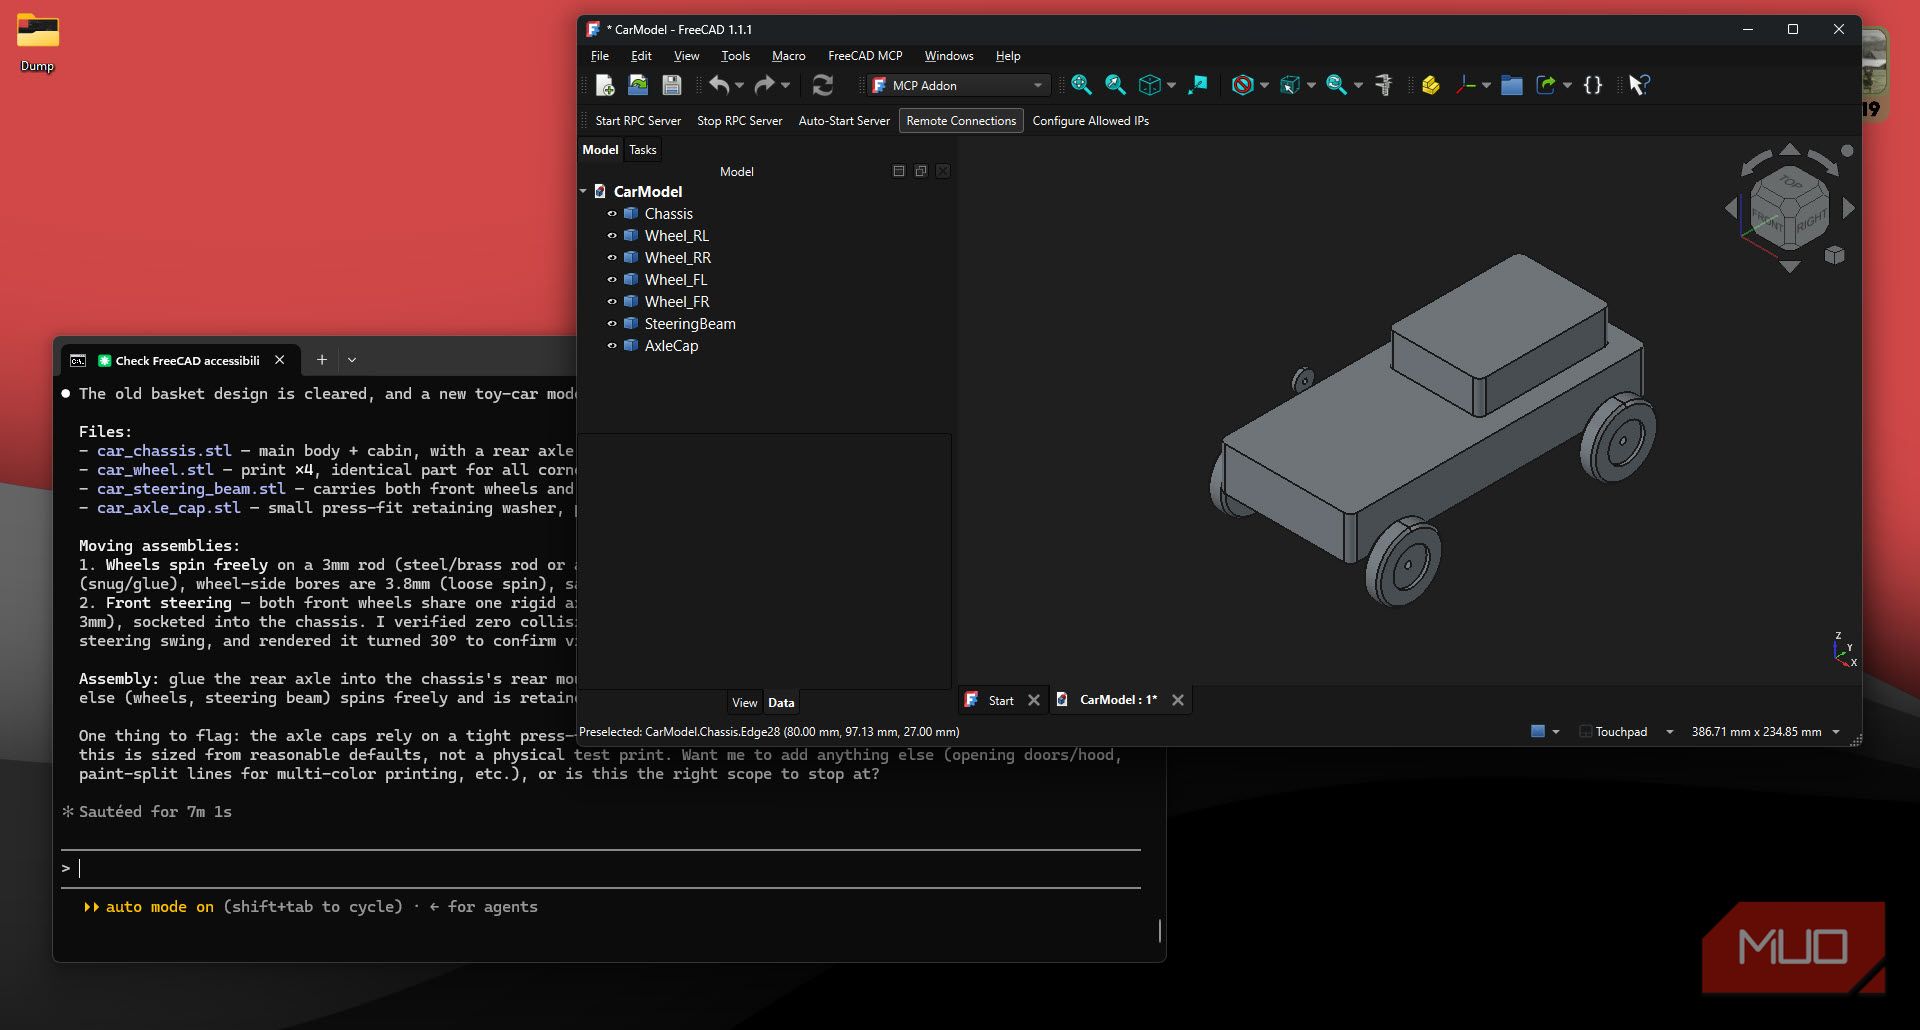Image resolution: width=1920 pixels, height=1030 pixels.
Task: Collapse the CarModel document tree
Action: click(x=584, y=191)
